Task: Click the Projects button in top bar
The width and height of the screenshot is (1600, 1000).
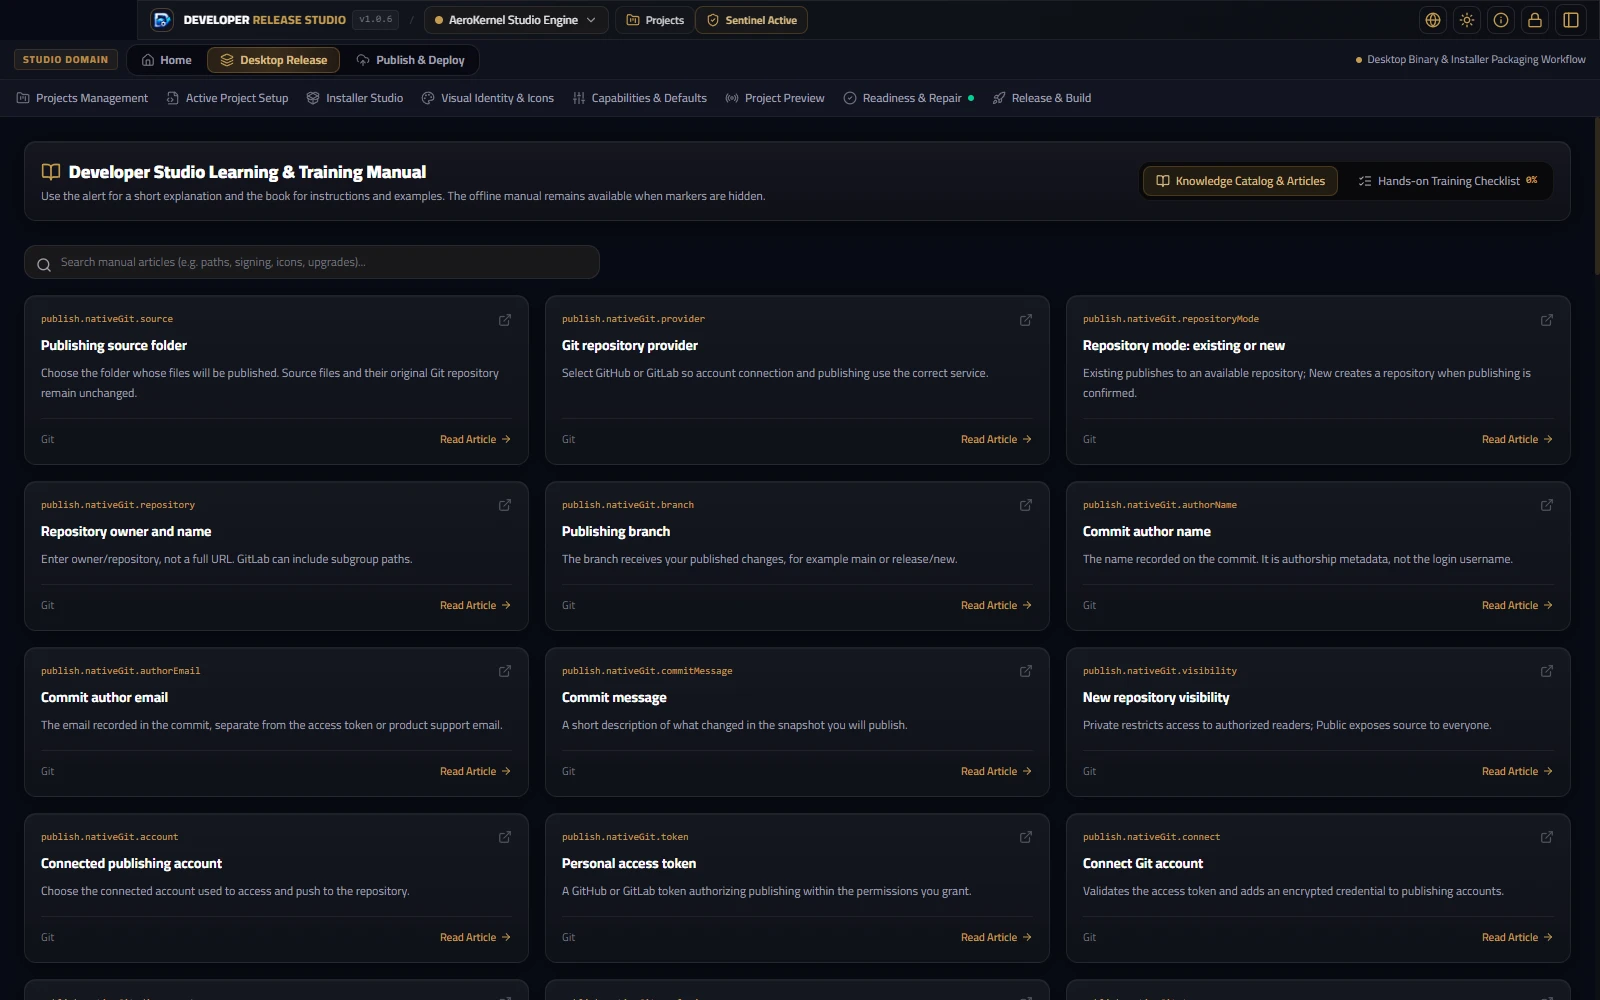Action: point(655,20)
